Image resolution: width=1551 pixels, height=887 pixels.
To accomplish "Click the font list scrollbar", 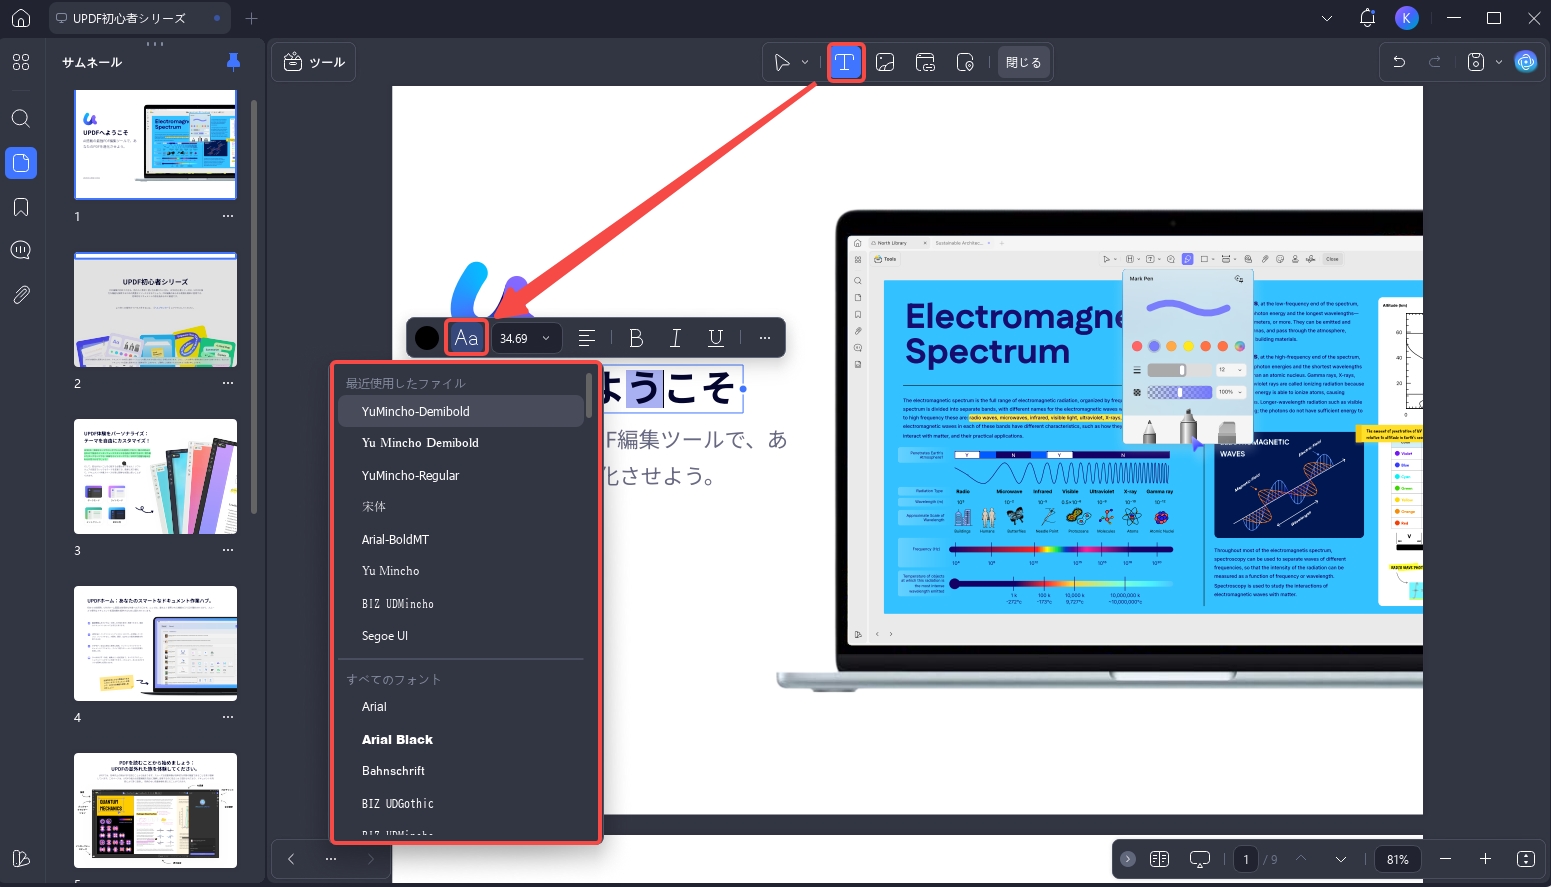I will (589, 395).
